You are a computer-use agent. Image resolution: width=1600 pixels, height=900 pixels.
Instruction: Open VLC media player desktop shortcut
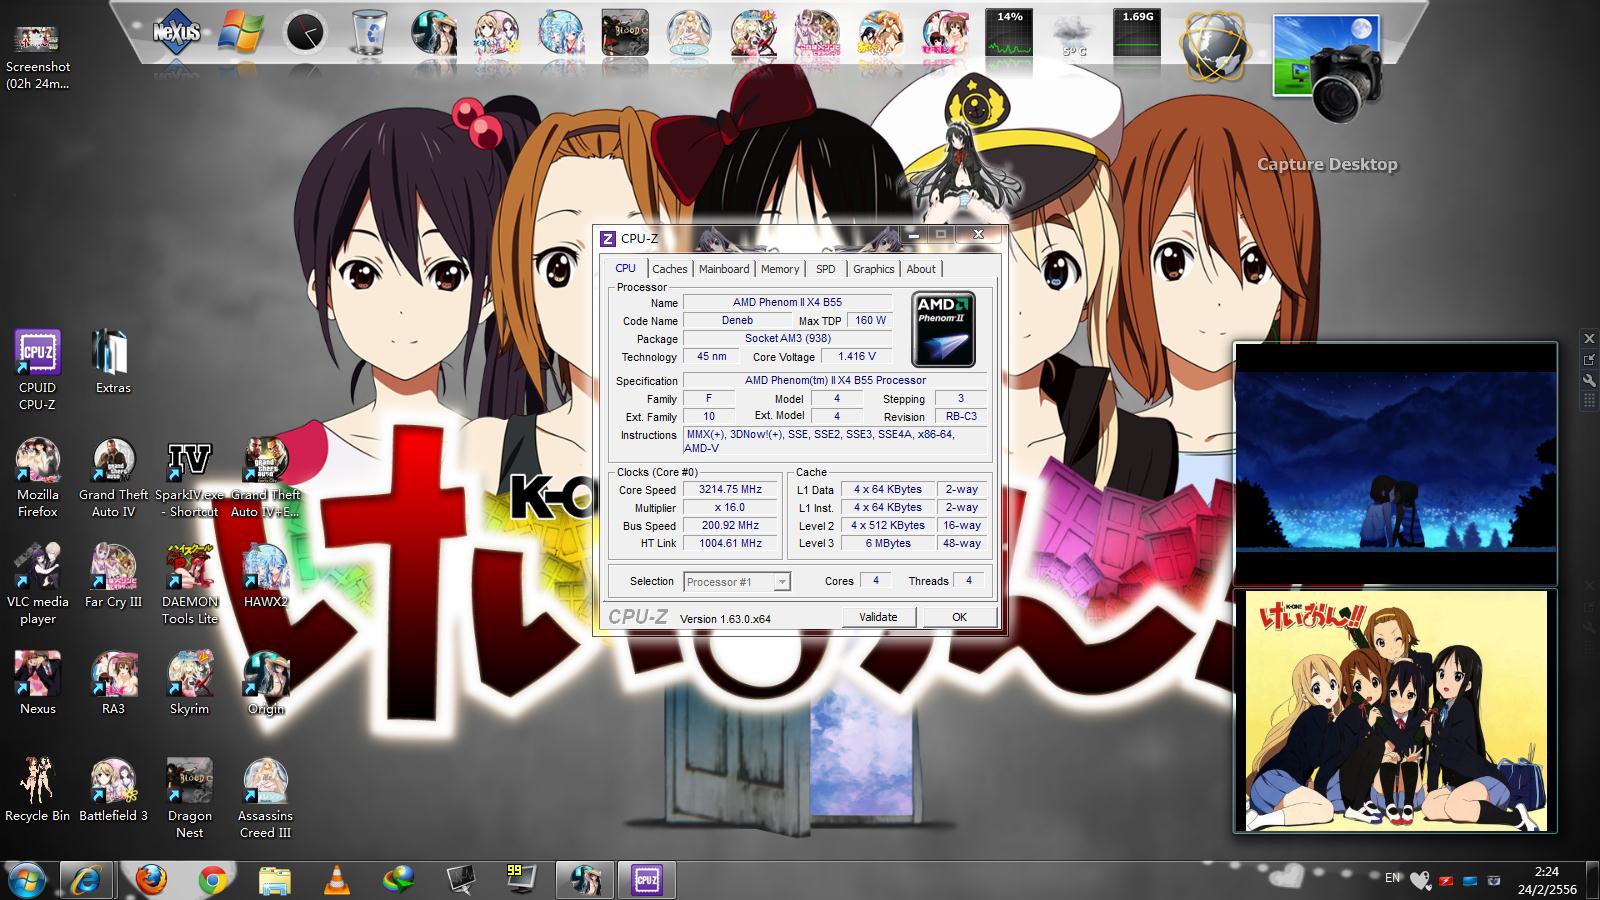pos(37,585)
